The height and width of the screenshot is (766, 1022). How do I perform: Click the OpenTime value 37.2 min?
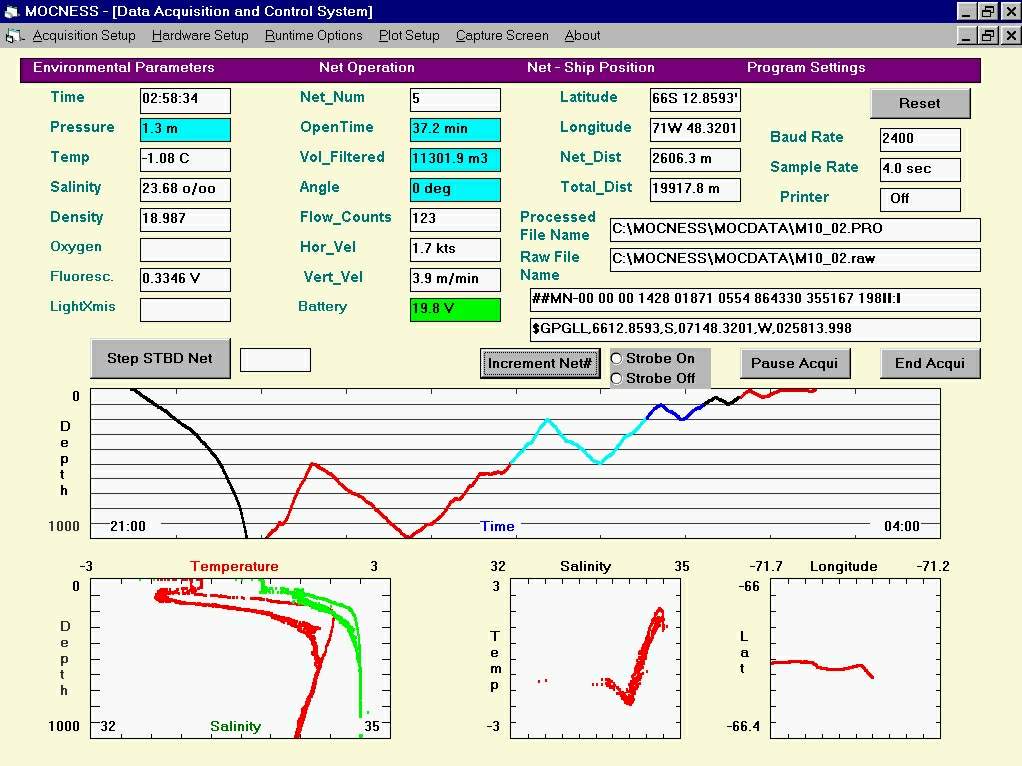(x=456, y=130)
